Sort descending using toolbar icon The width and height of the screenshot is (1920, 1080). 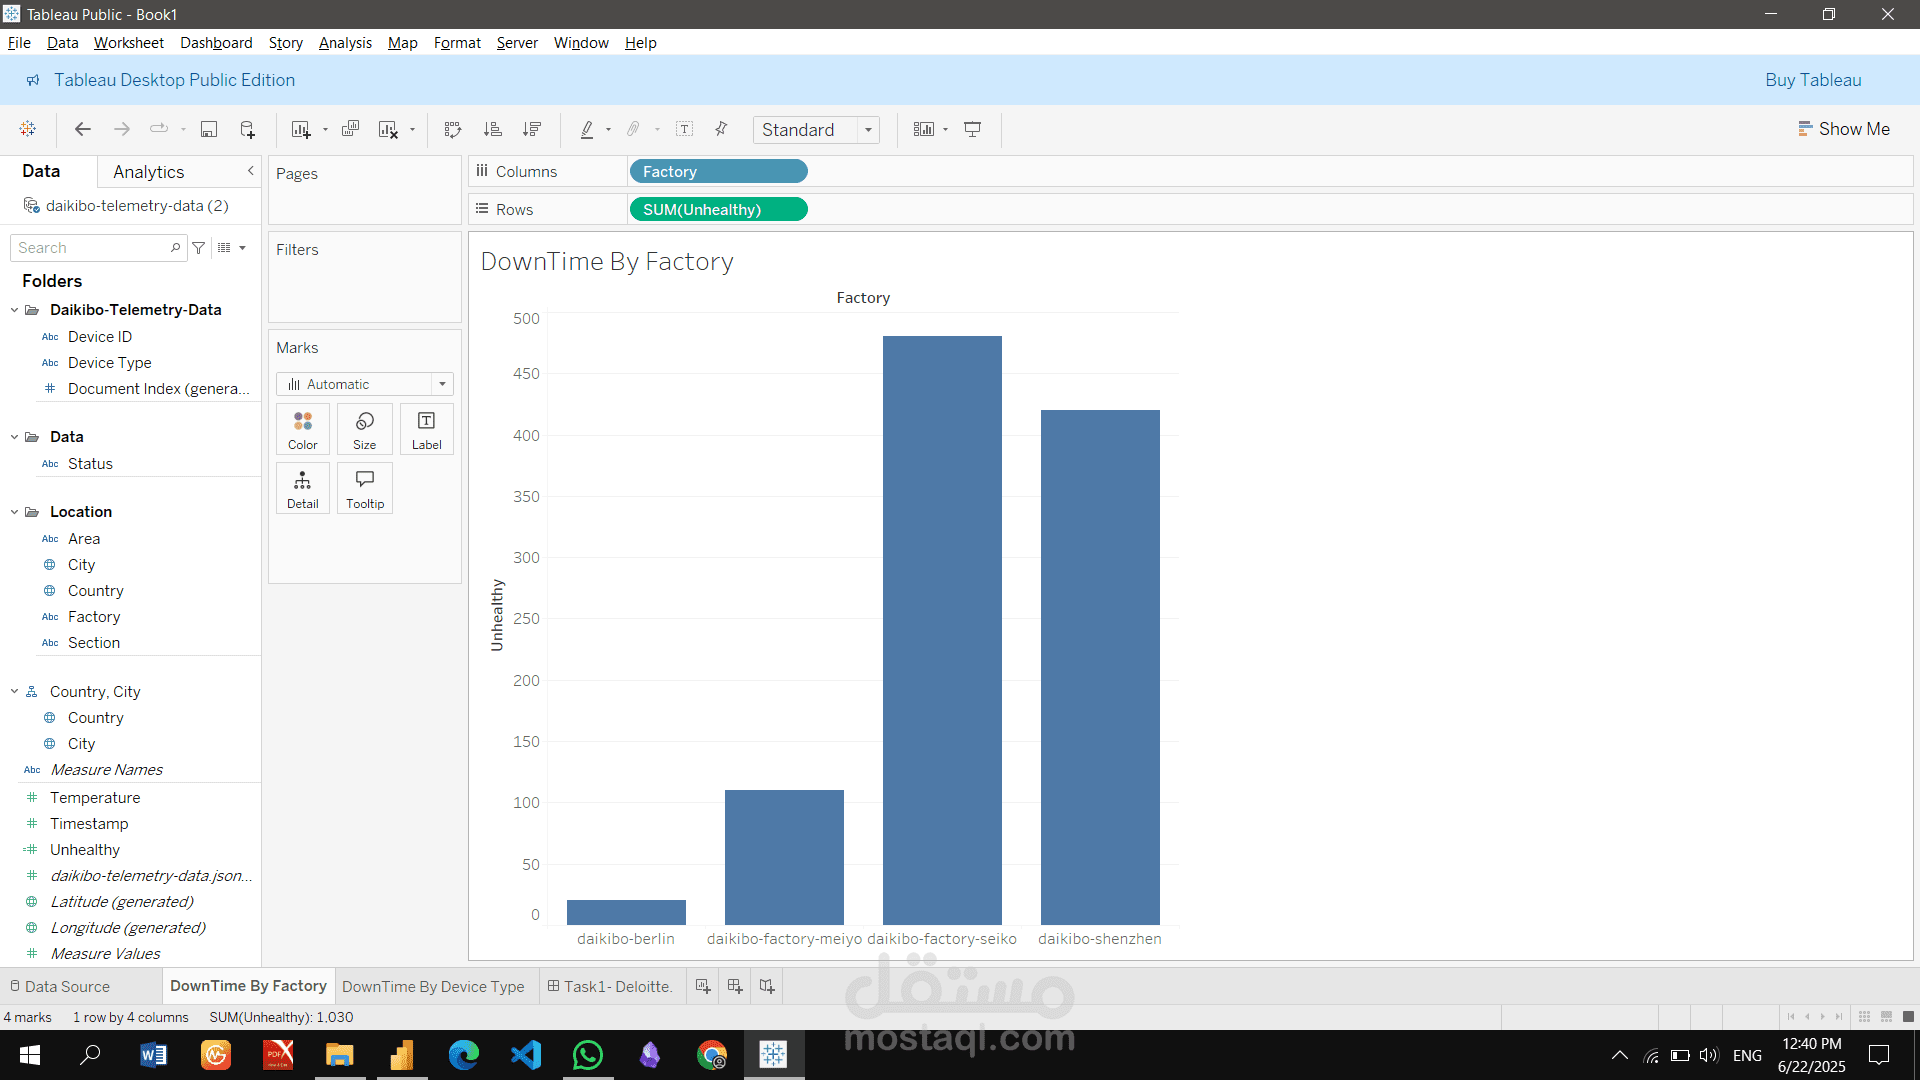532,129
